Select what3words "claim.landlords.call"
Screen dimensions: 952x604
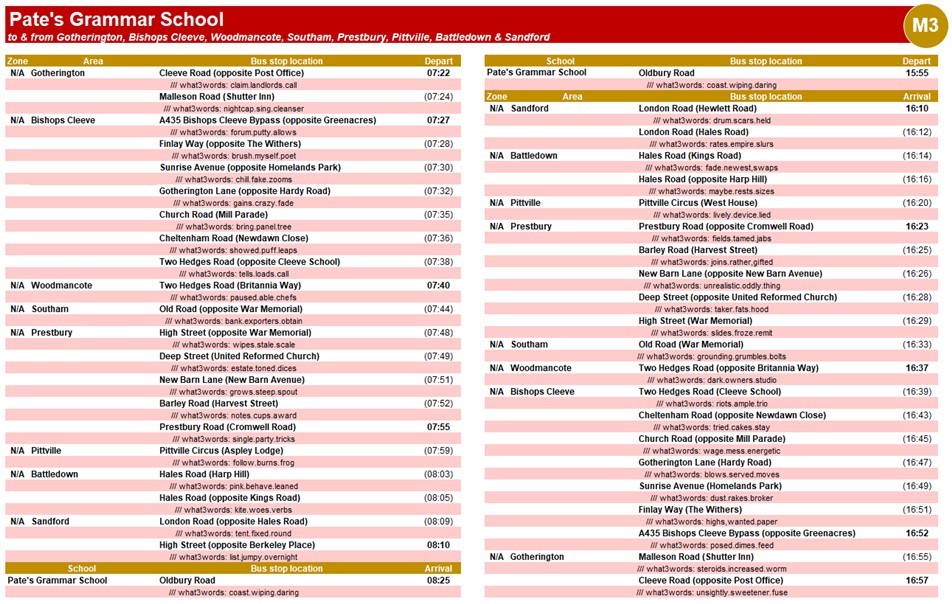(264, 85)
